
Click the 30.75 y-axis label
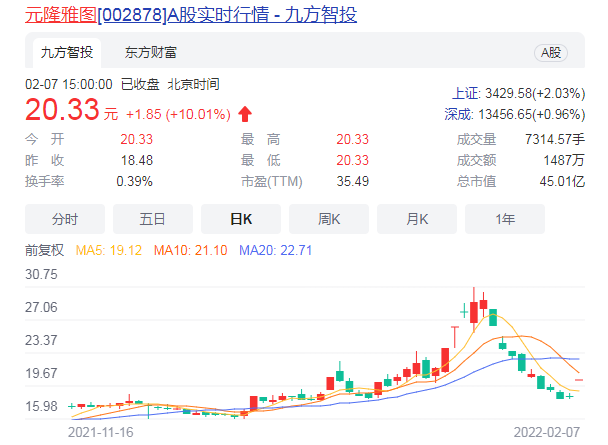[41, 274]
